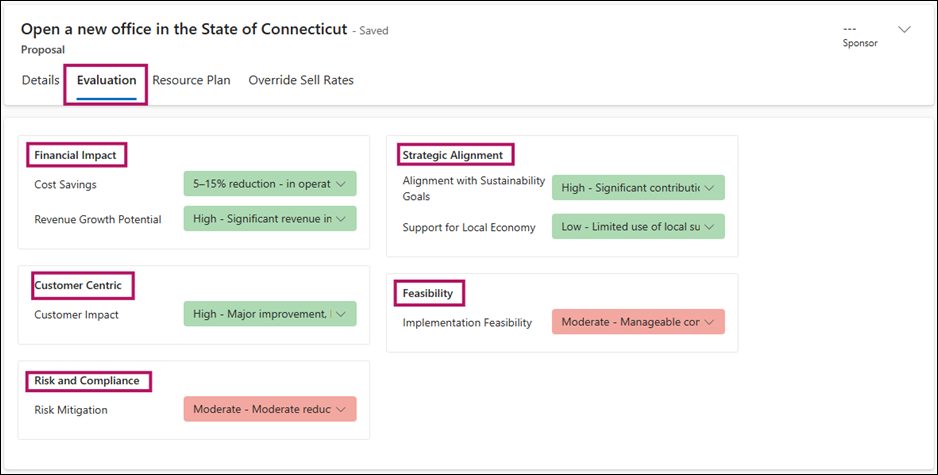Click the Customer Centric section heading
Screen dimensions: 938x475
point(78,285)
